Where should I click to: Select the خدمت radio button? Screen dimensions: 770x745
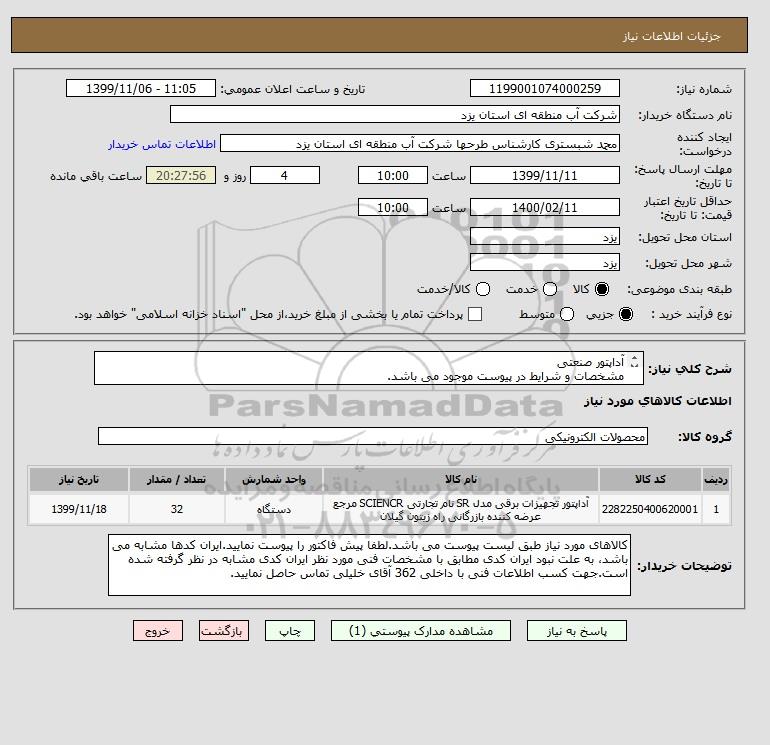coord(550,289)
